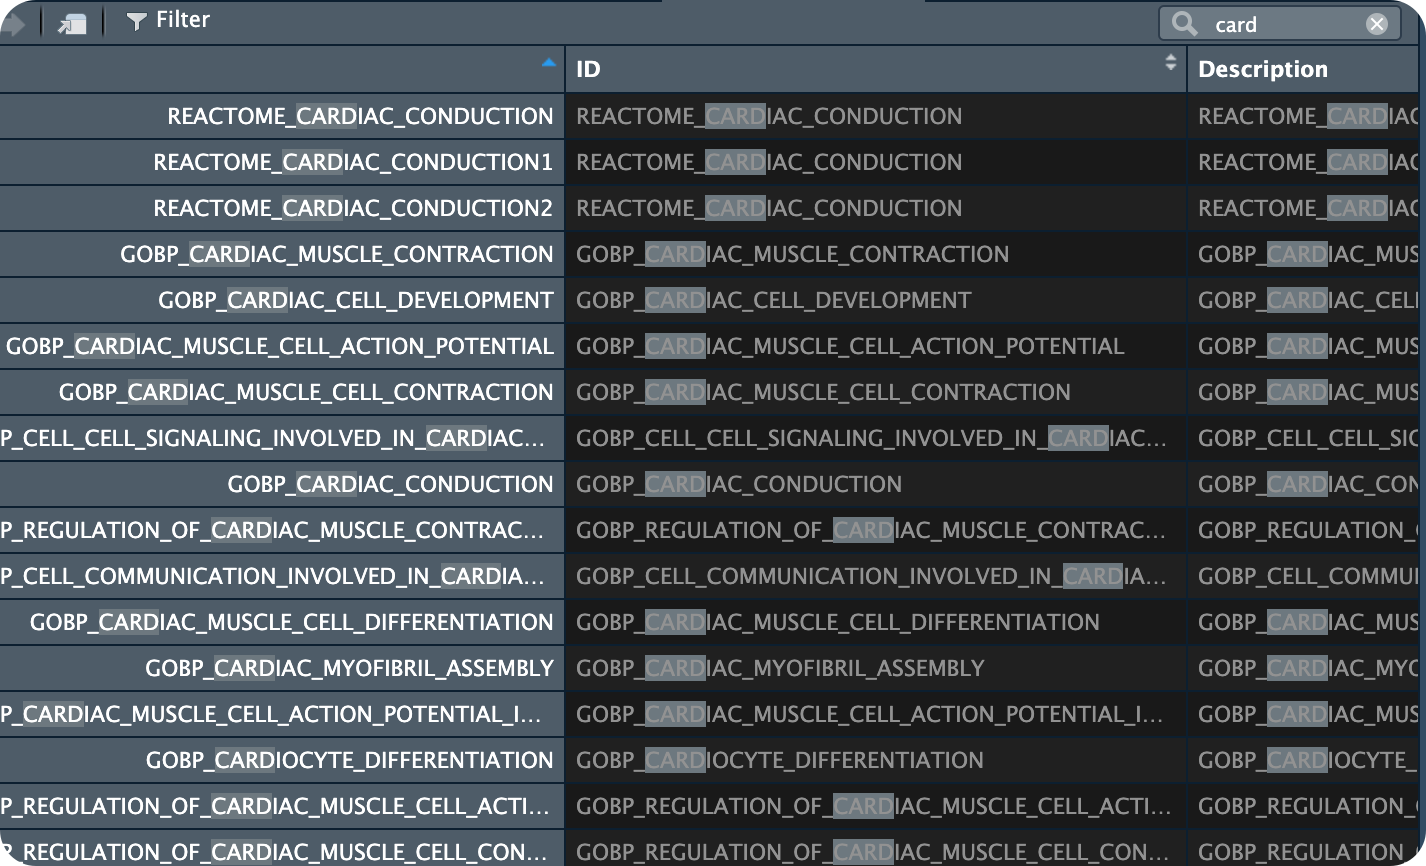Viewport: 1426px width, 866px height.
Task: Click ID cell GOBP_CARDIAC_MUSCLE_CELL_DIFFERENTIATION
Action: (x=876, y=622)
